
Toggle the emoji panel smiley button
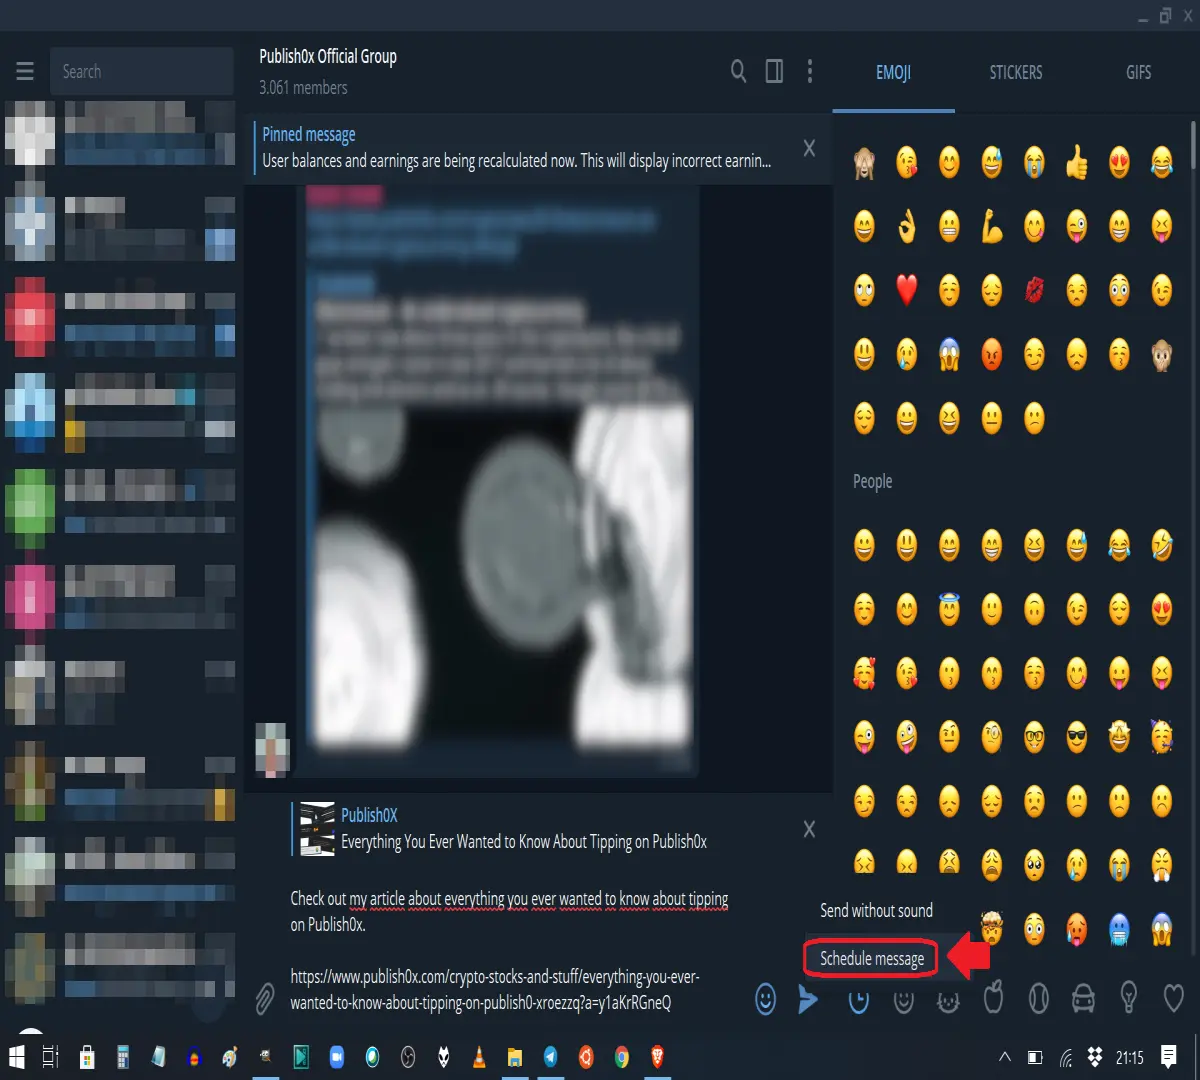click(x=765, y=998)
